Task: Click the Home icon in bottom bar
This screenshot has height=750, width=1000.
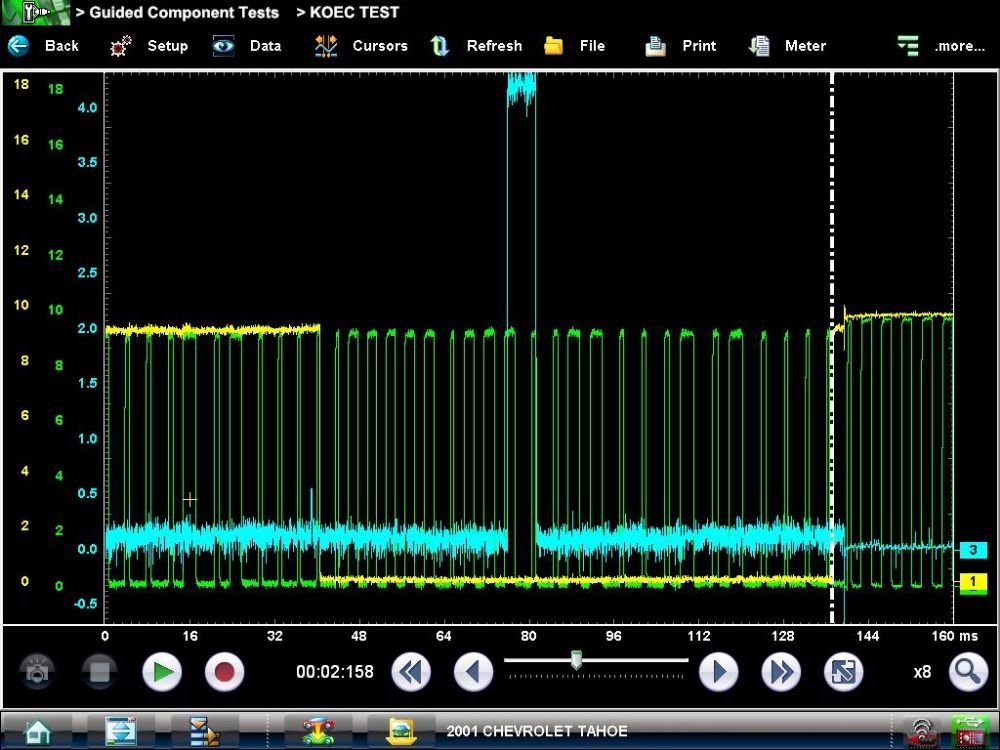Action: tap(38, 731)
